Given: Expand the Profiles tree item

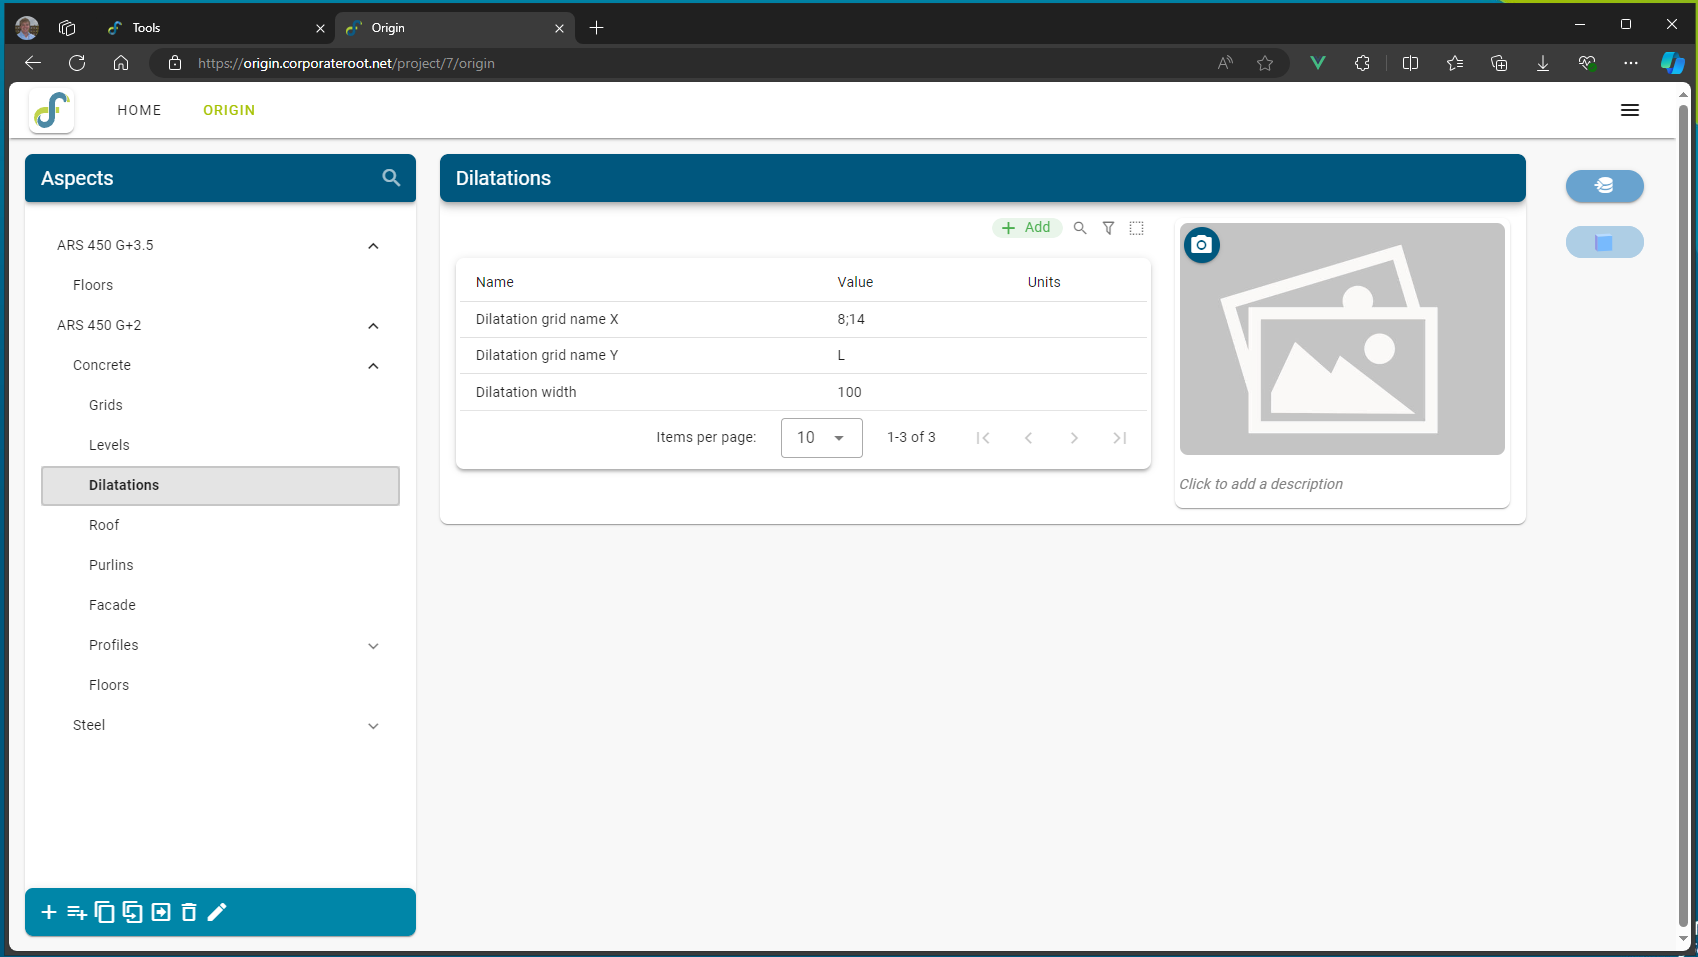Looking at the screenshot, I should click(373, 646).
